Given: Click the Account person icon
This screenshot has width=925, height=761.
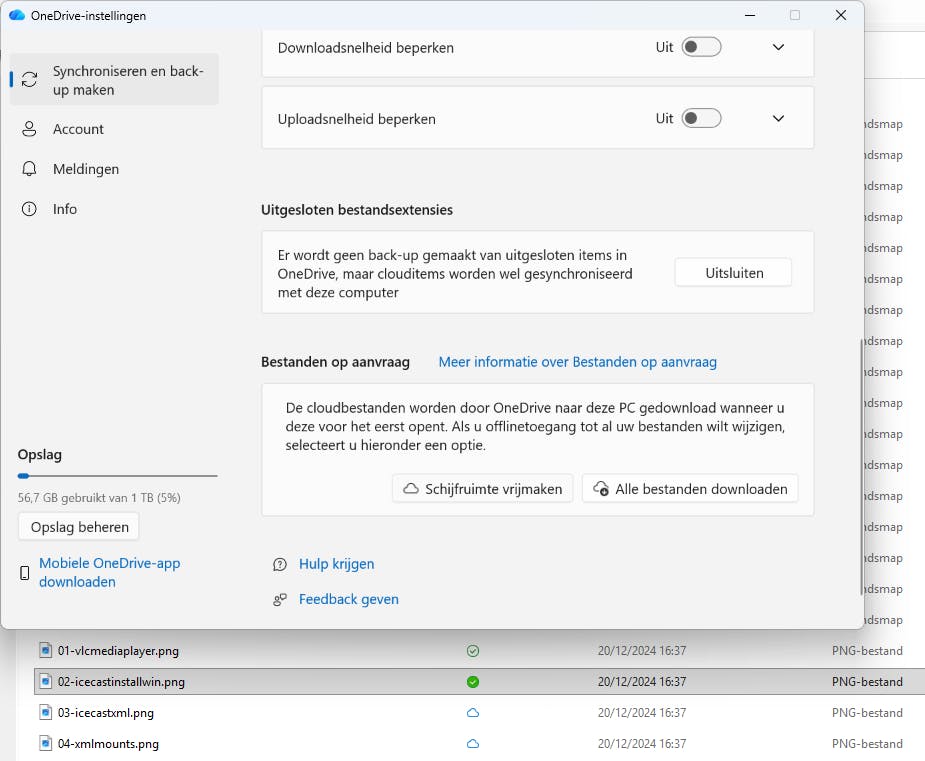Looking at the screenshot, I should 30,129.
